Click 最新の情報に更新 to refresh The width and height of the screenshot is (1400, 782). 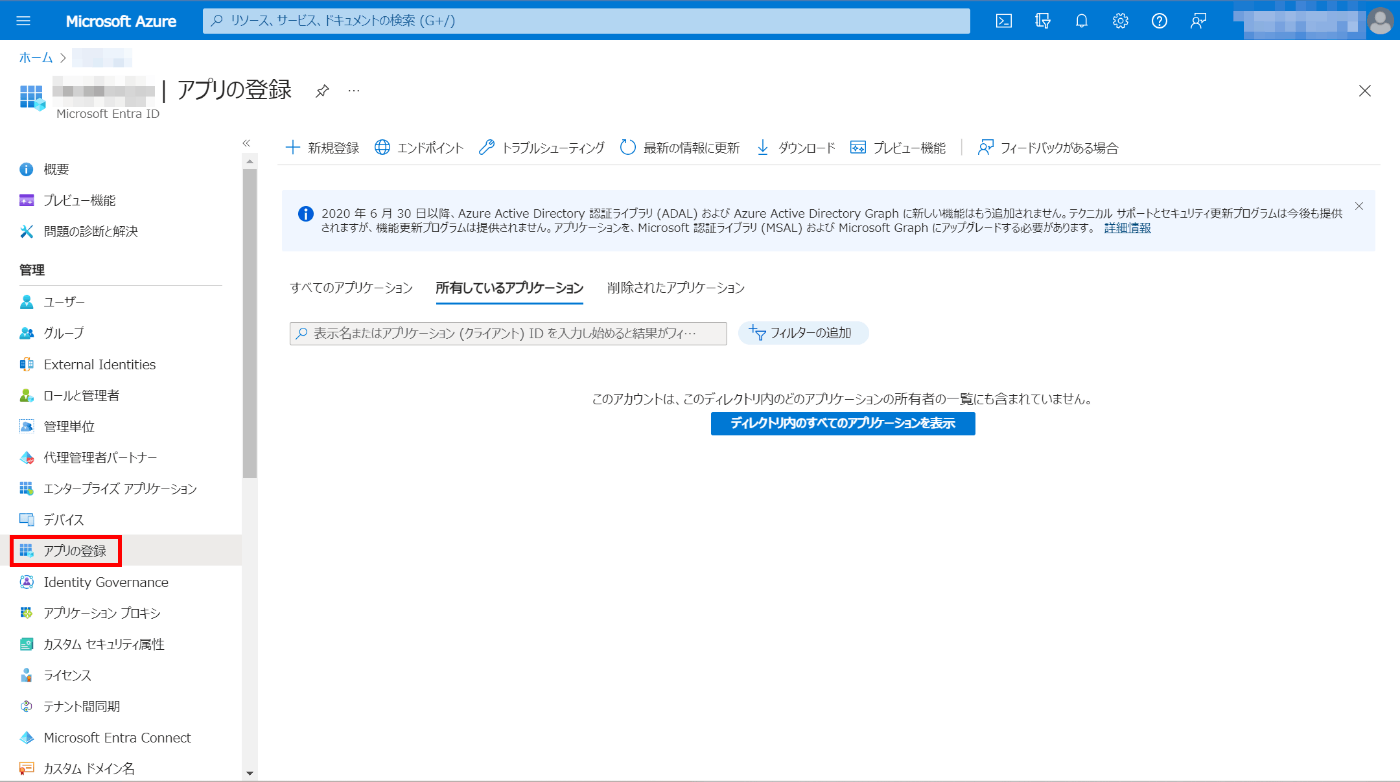(x=680, y=148)
